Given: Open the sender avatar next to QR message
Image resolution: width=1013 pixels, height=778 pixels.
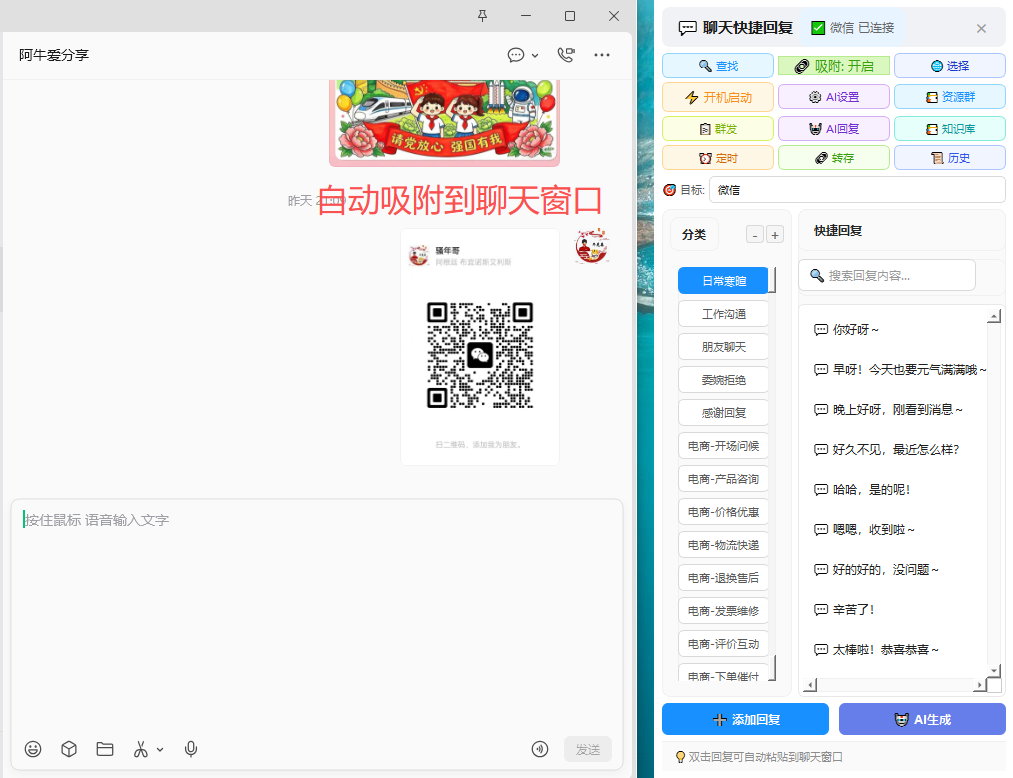Looking at the screenshot, I should pyautogui.click(x=592, y=246).
